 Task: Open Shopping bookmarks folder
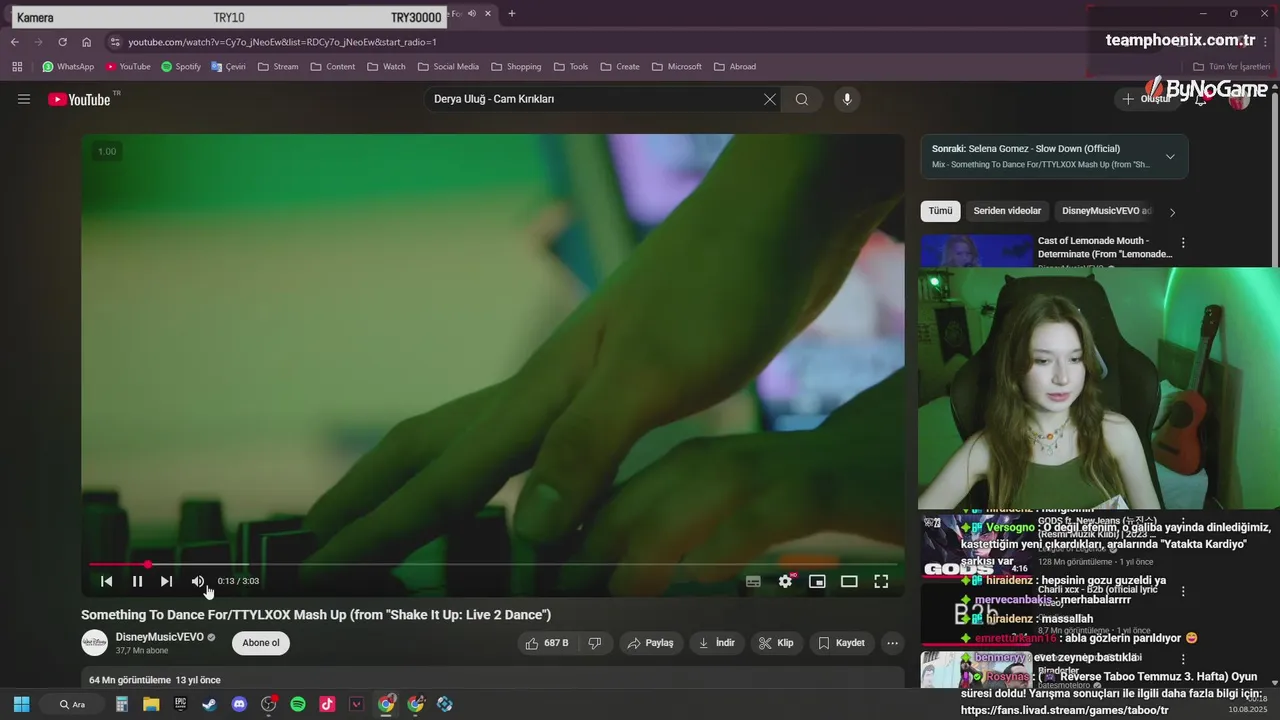point(515,67)
